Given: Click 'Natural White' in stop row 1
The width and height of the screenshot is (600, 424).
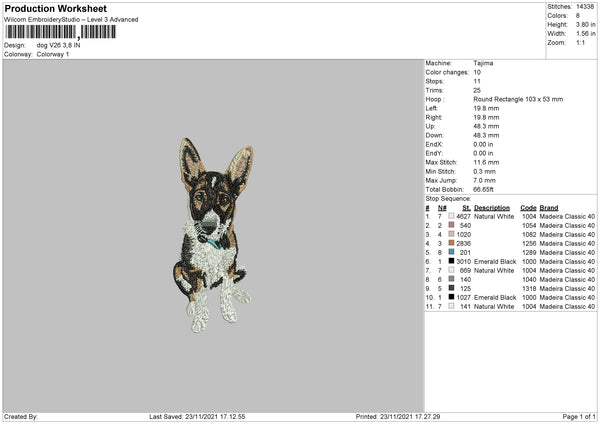Looking at the screenshot, I should pos(494,217).
